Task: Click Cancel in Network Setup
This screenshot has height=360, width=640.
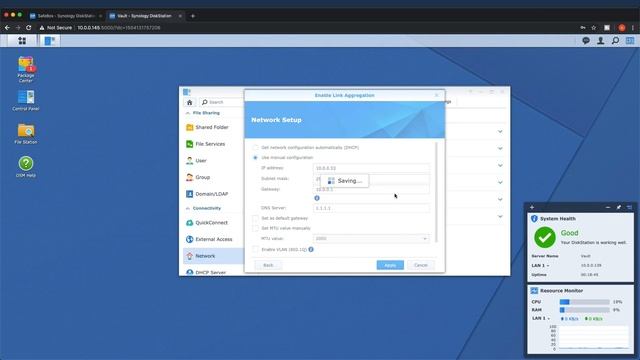Action: (421, 265)
